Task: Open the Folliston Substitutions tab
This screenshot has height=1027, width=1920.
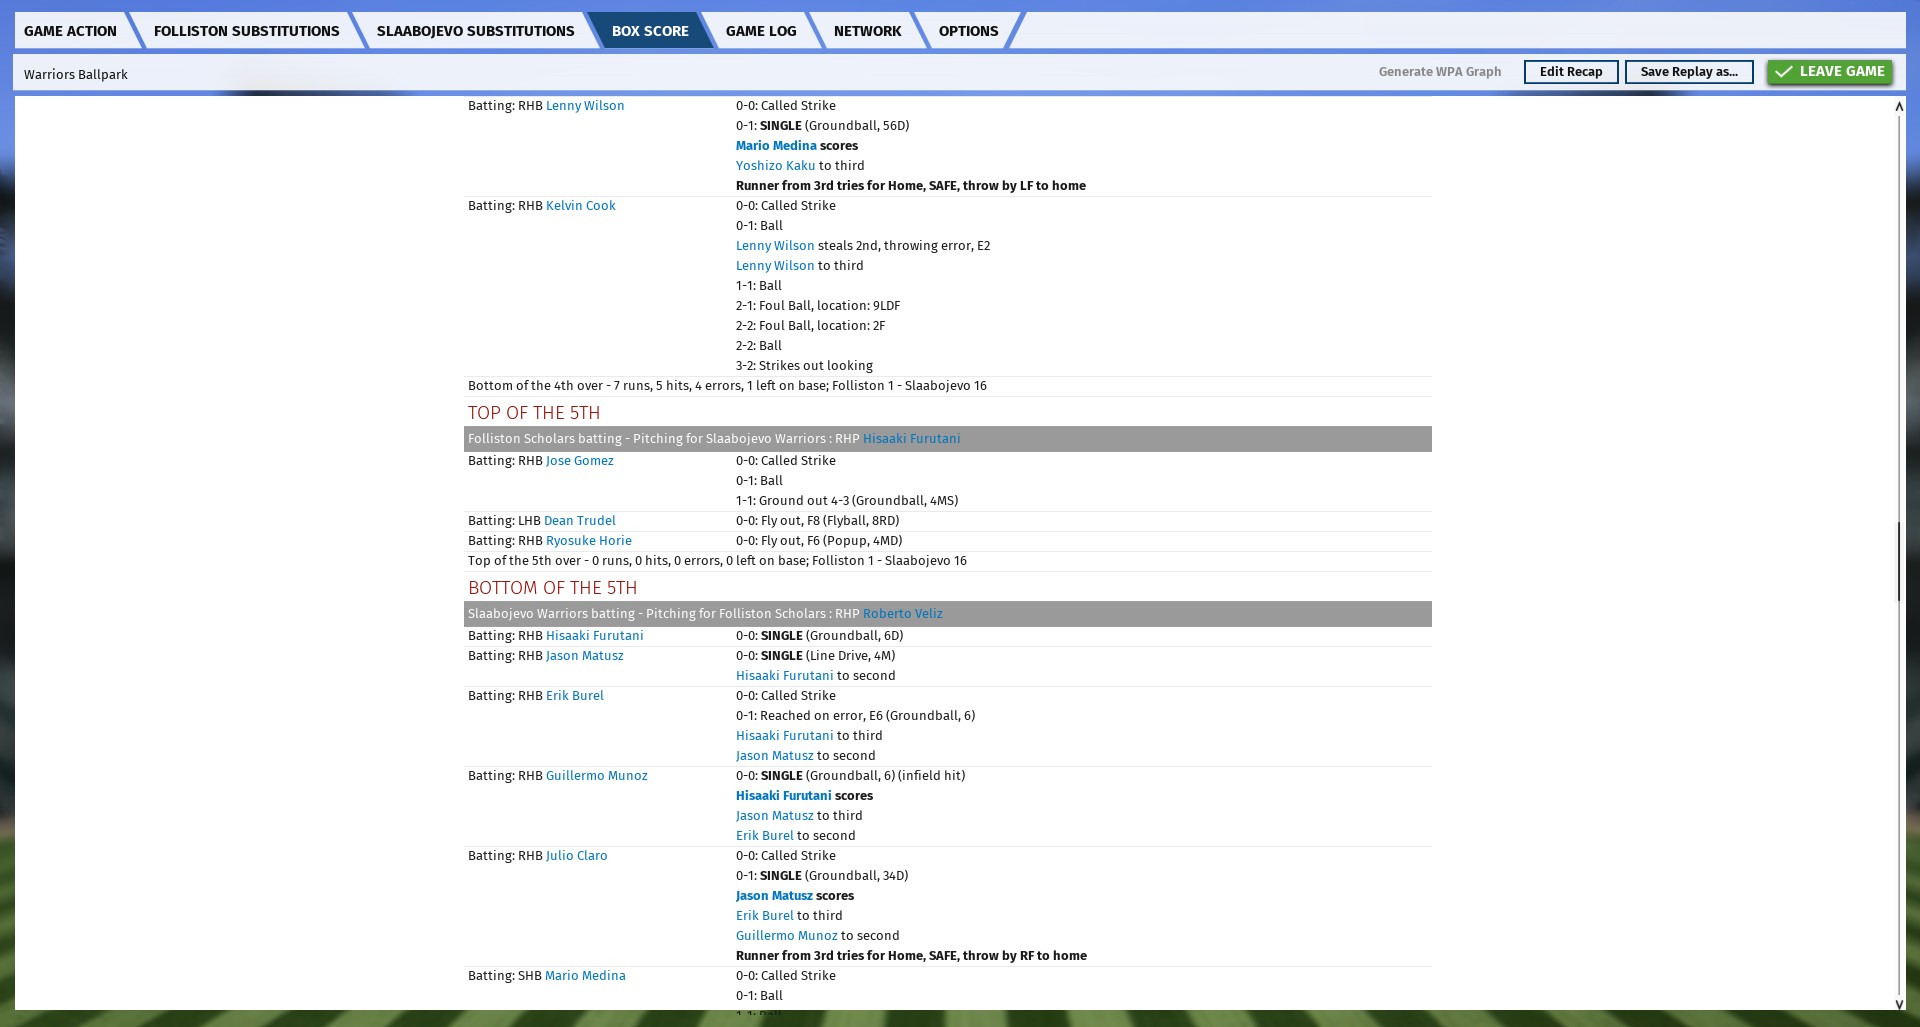Action: 246,31
